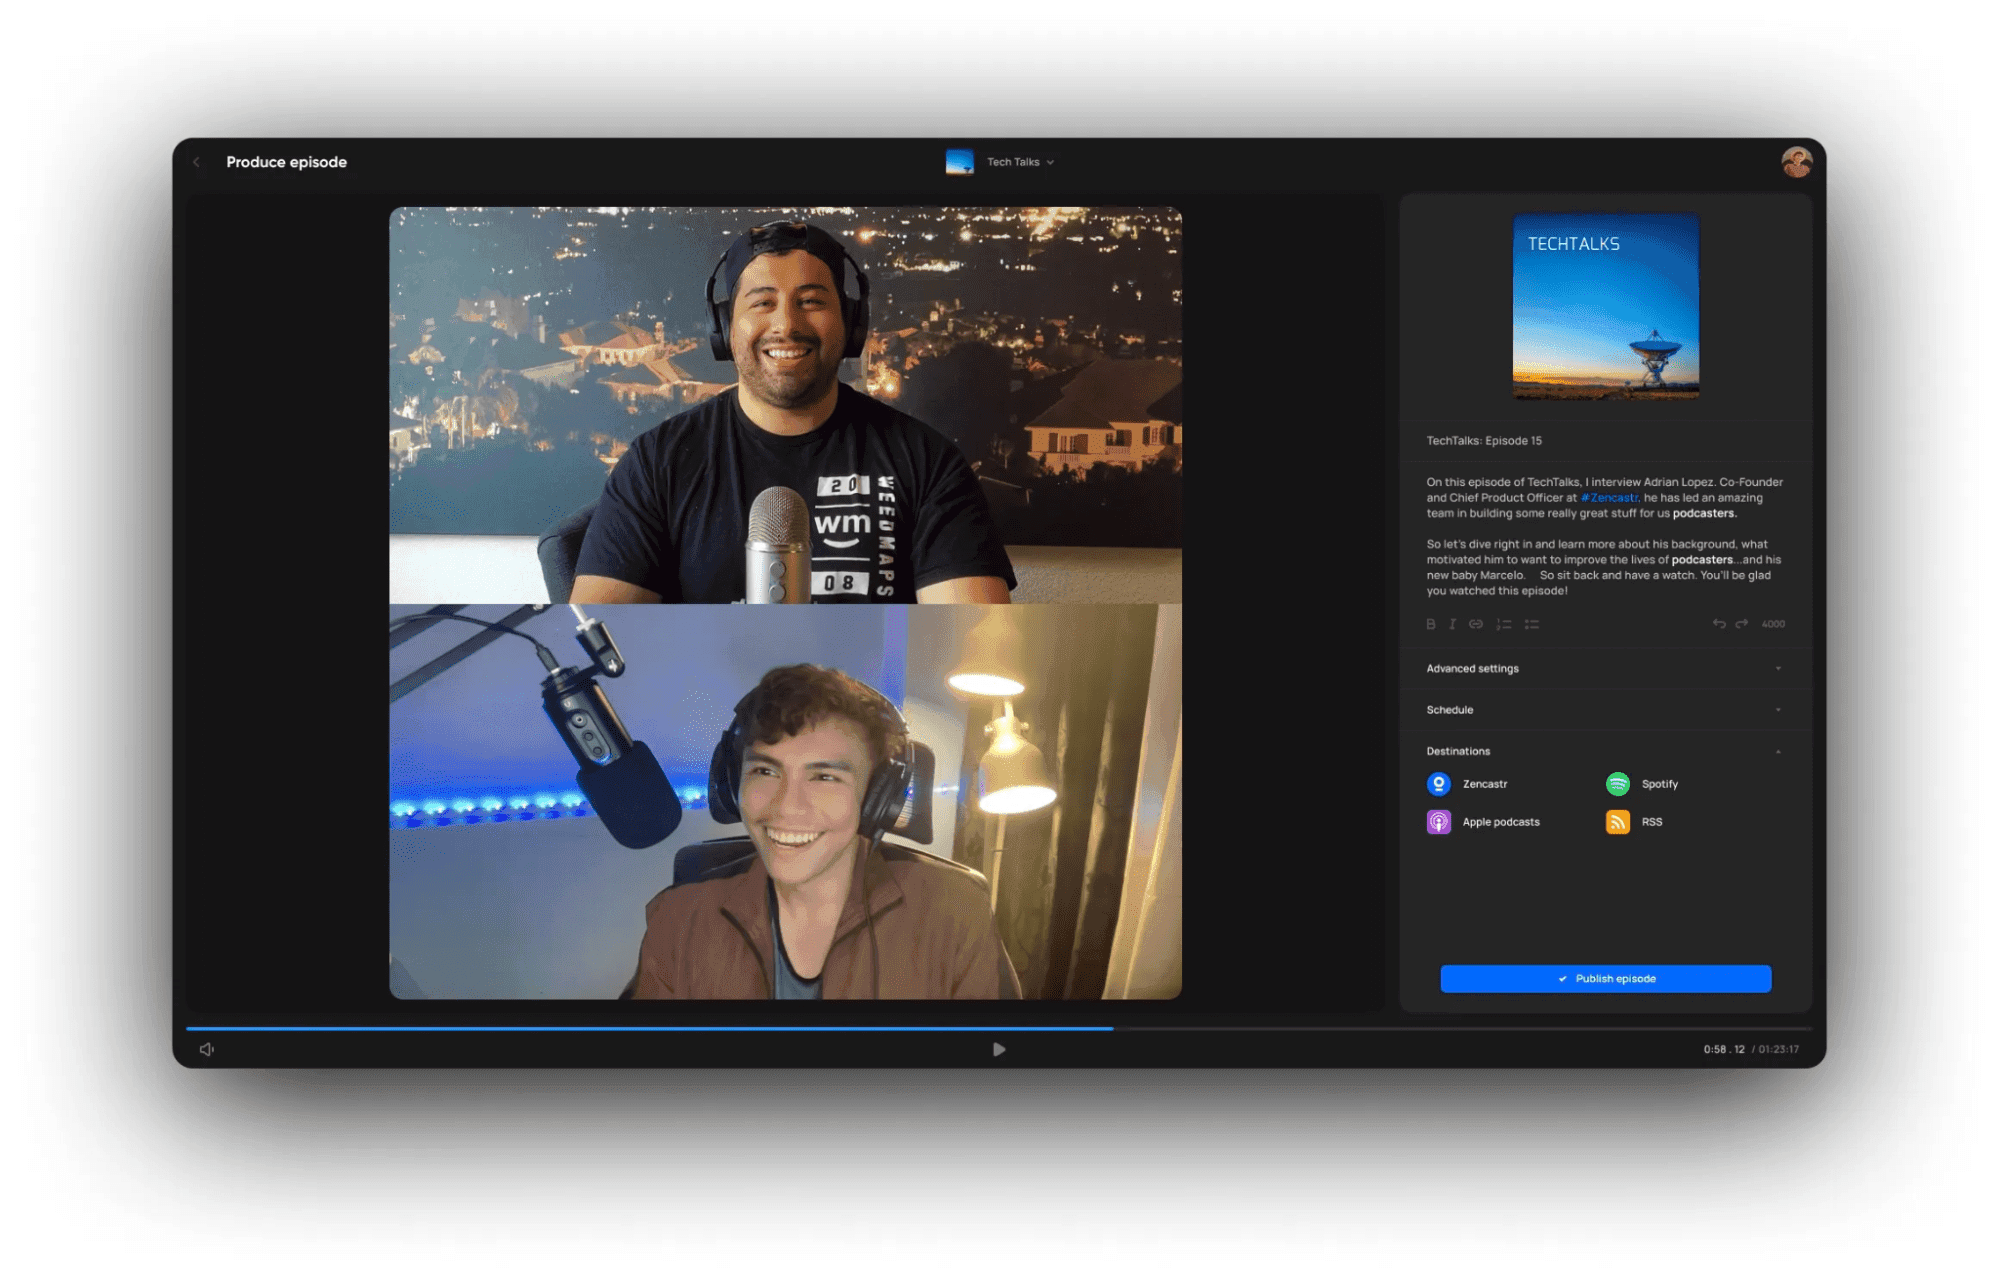Create a numbered list in description
The width and height of the screenshot is (1999, 1275).
1503,624
